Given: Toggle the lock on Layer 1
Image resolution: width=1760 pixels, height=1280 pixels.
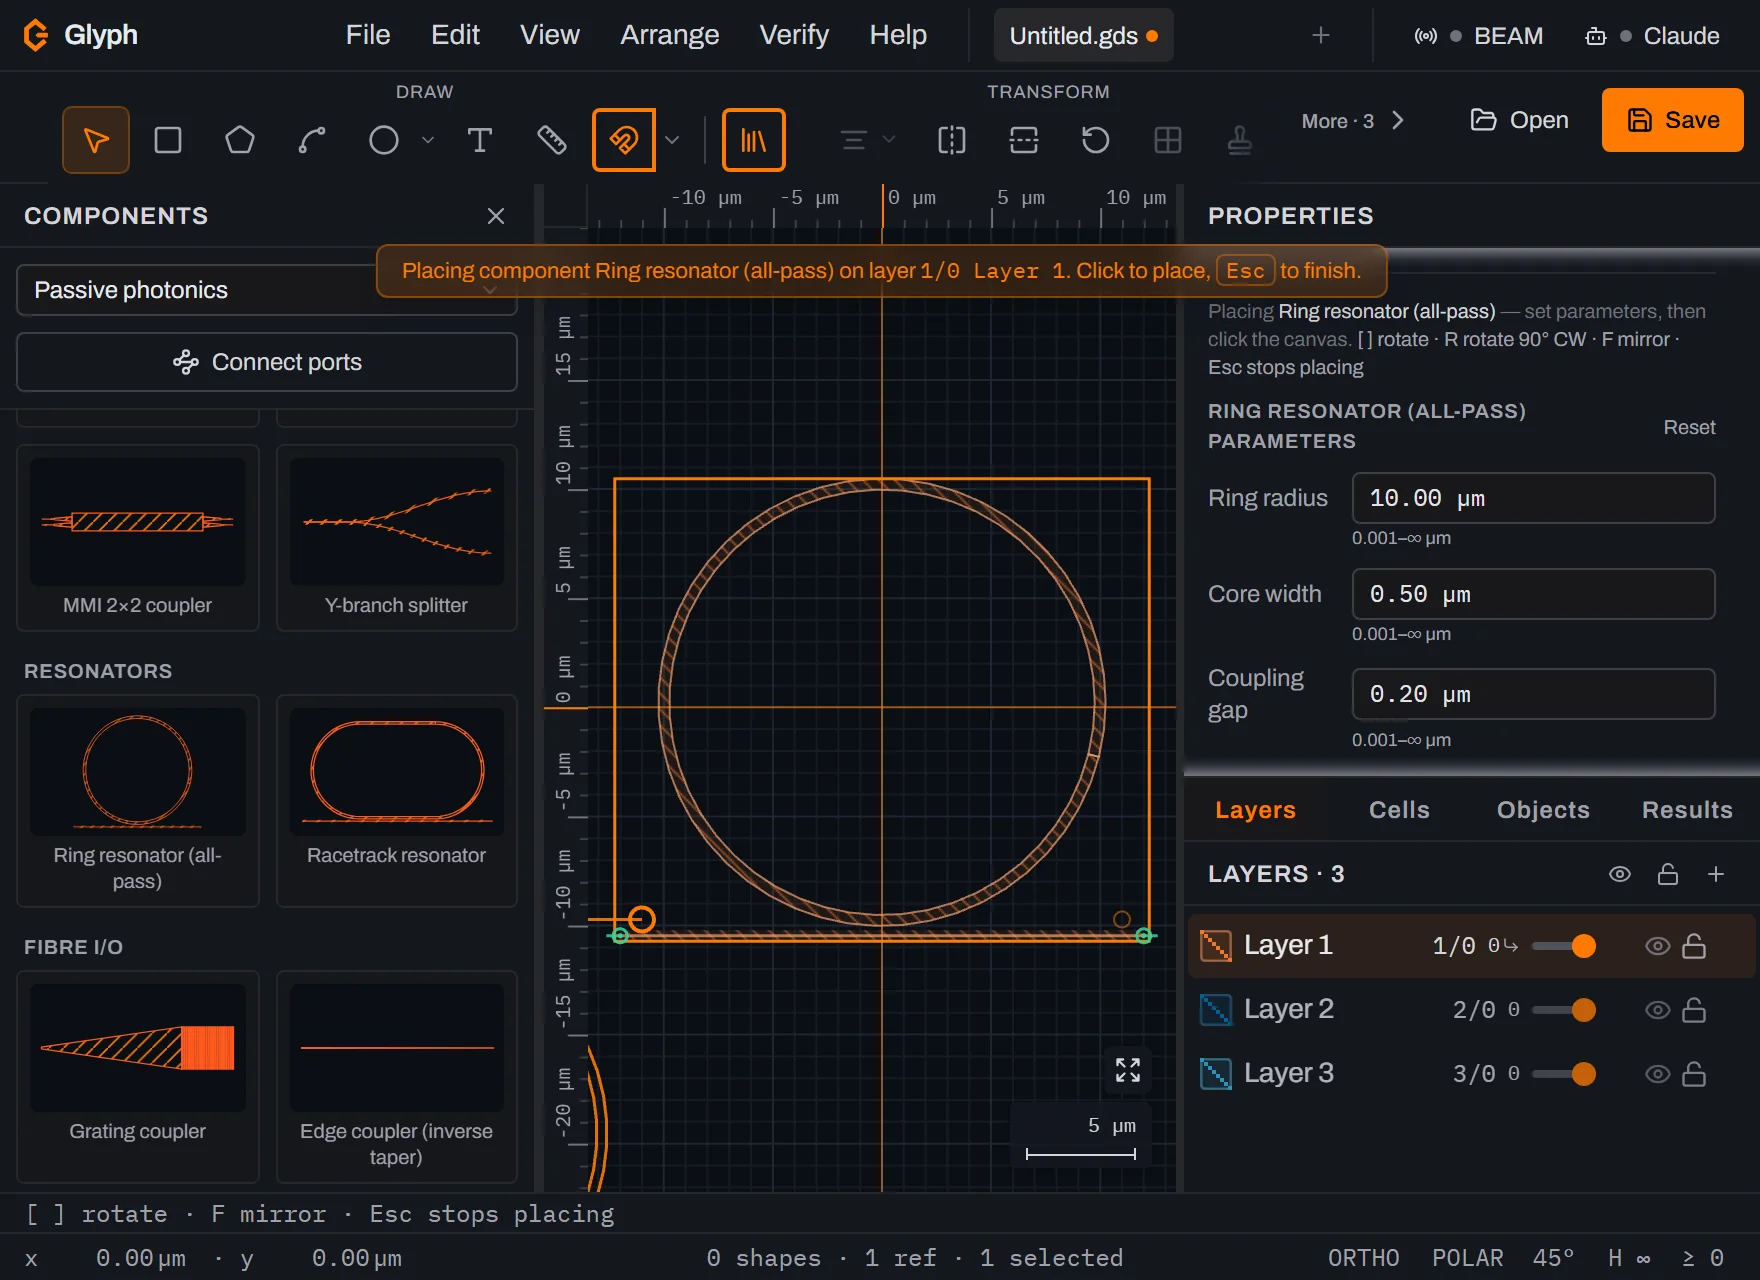Looking at the screenshot, I should click(x=1694, y=946).
